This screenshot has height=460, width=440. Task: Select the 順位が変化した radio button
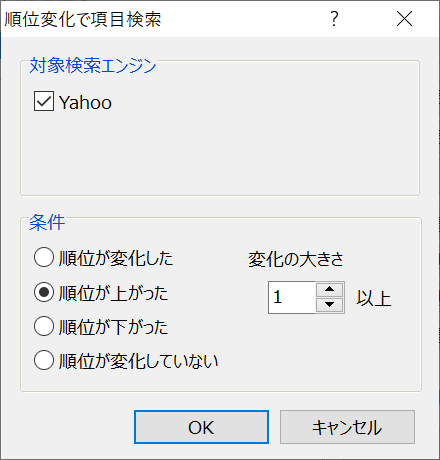tap(44, 258)
